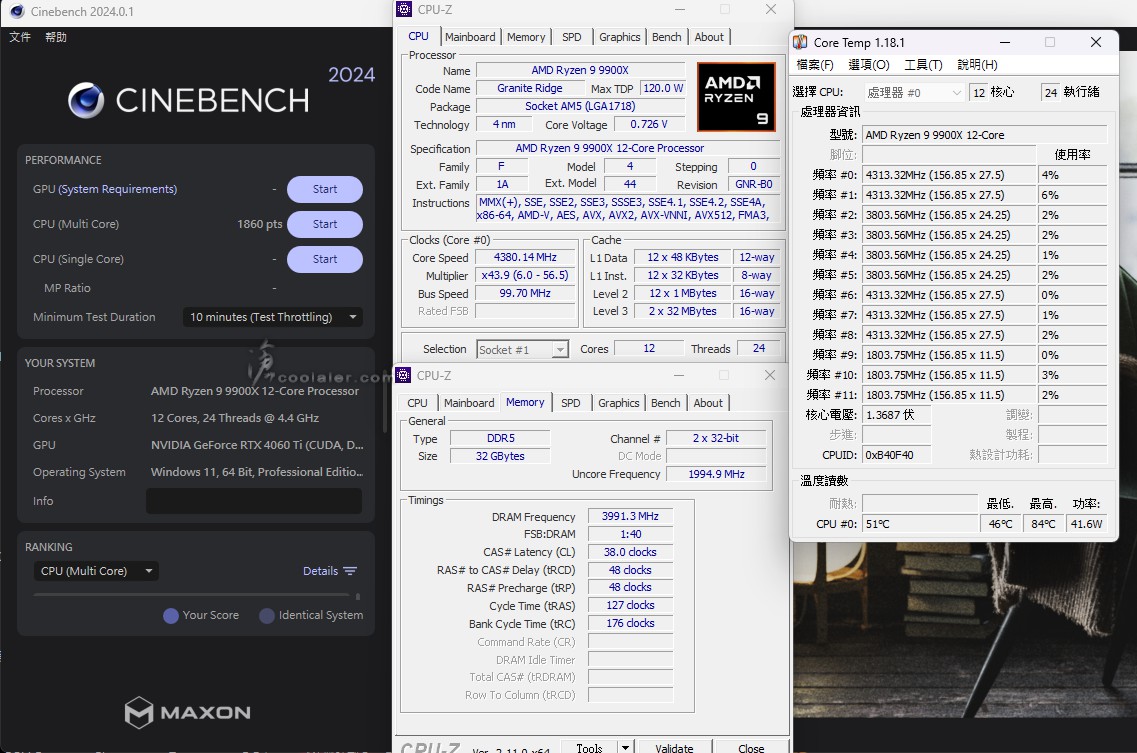Open Core Temp's 工具(T) menu
The width and height of the screenshot is (1137, 753).
coord(923,65)
